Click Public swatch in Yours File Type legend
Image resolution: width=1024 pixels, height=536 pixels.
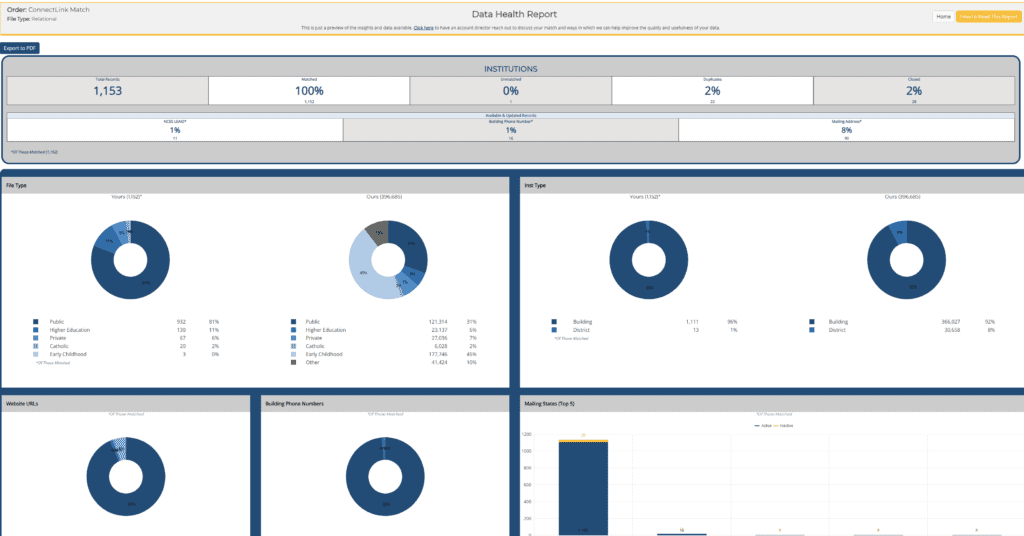pyautogui.click(x=37, y=322)
